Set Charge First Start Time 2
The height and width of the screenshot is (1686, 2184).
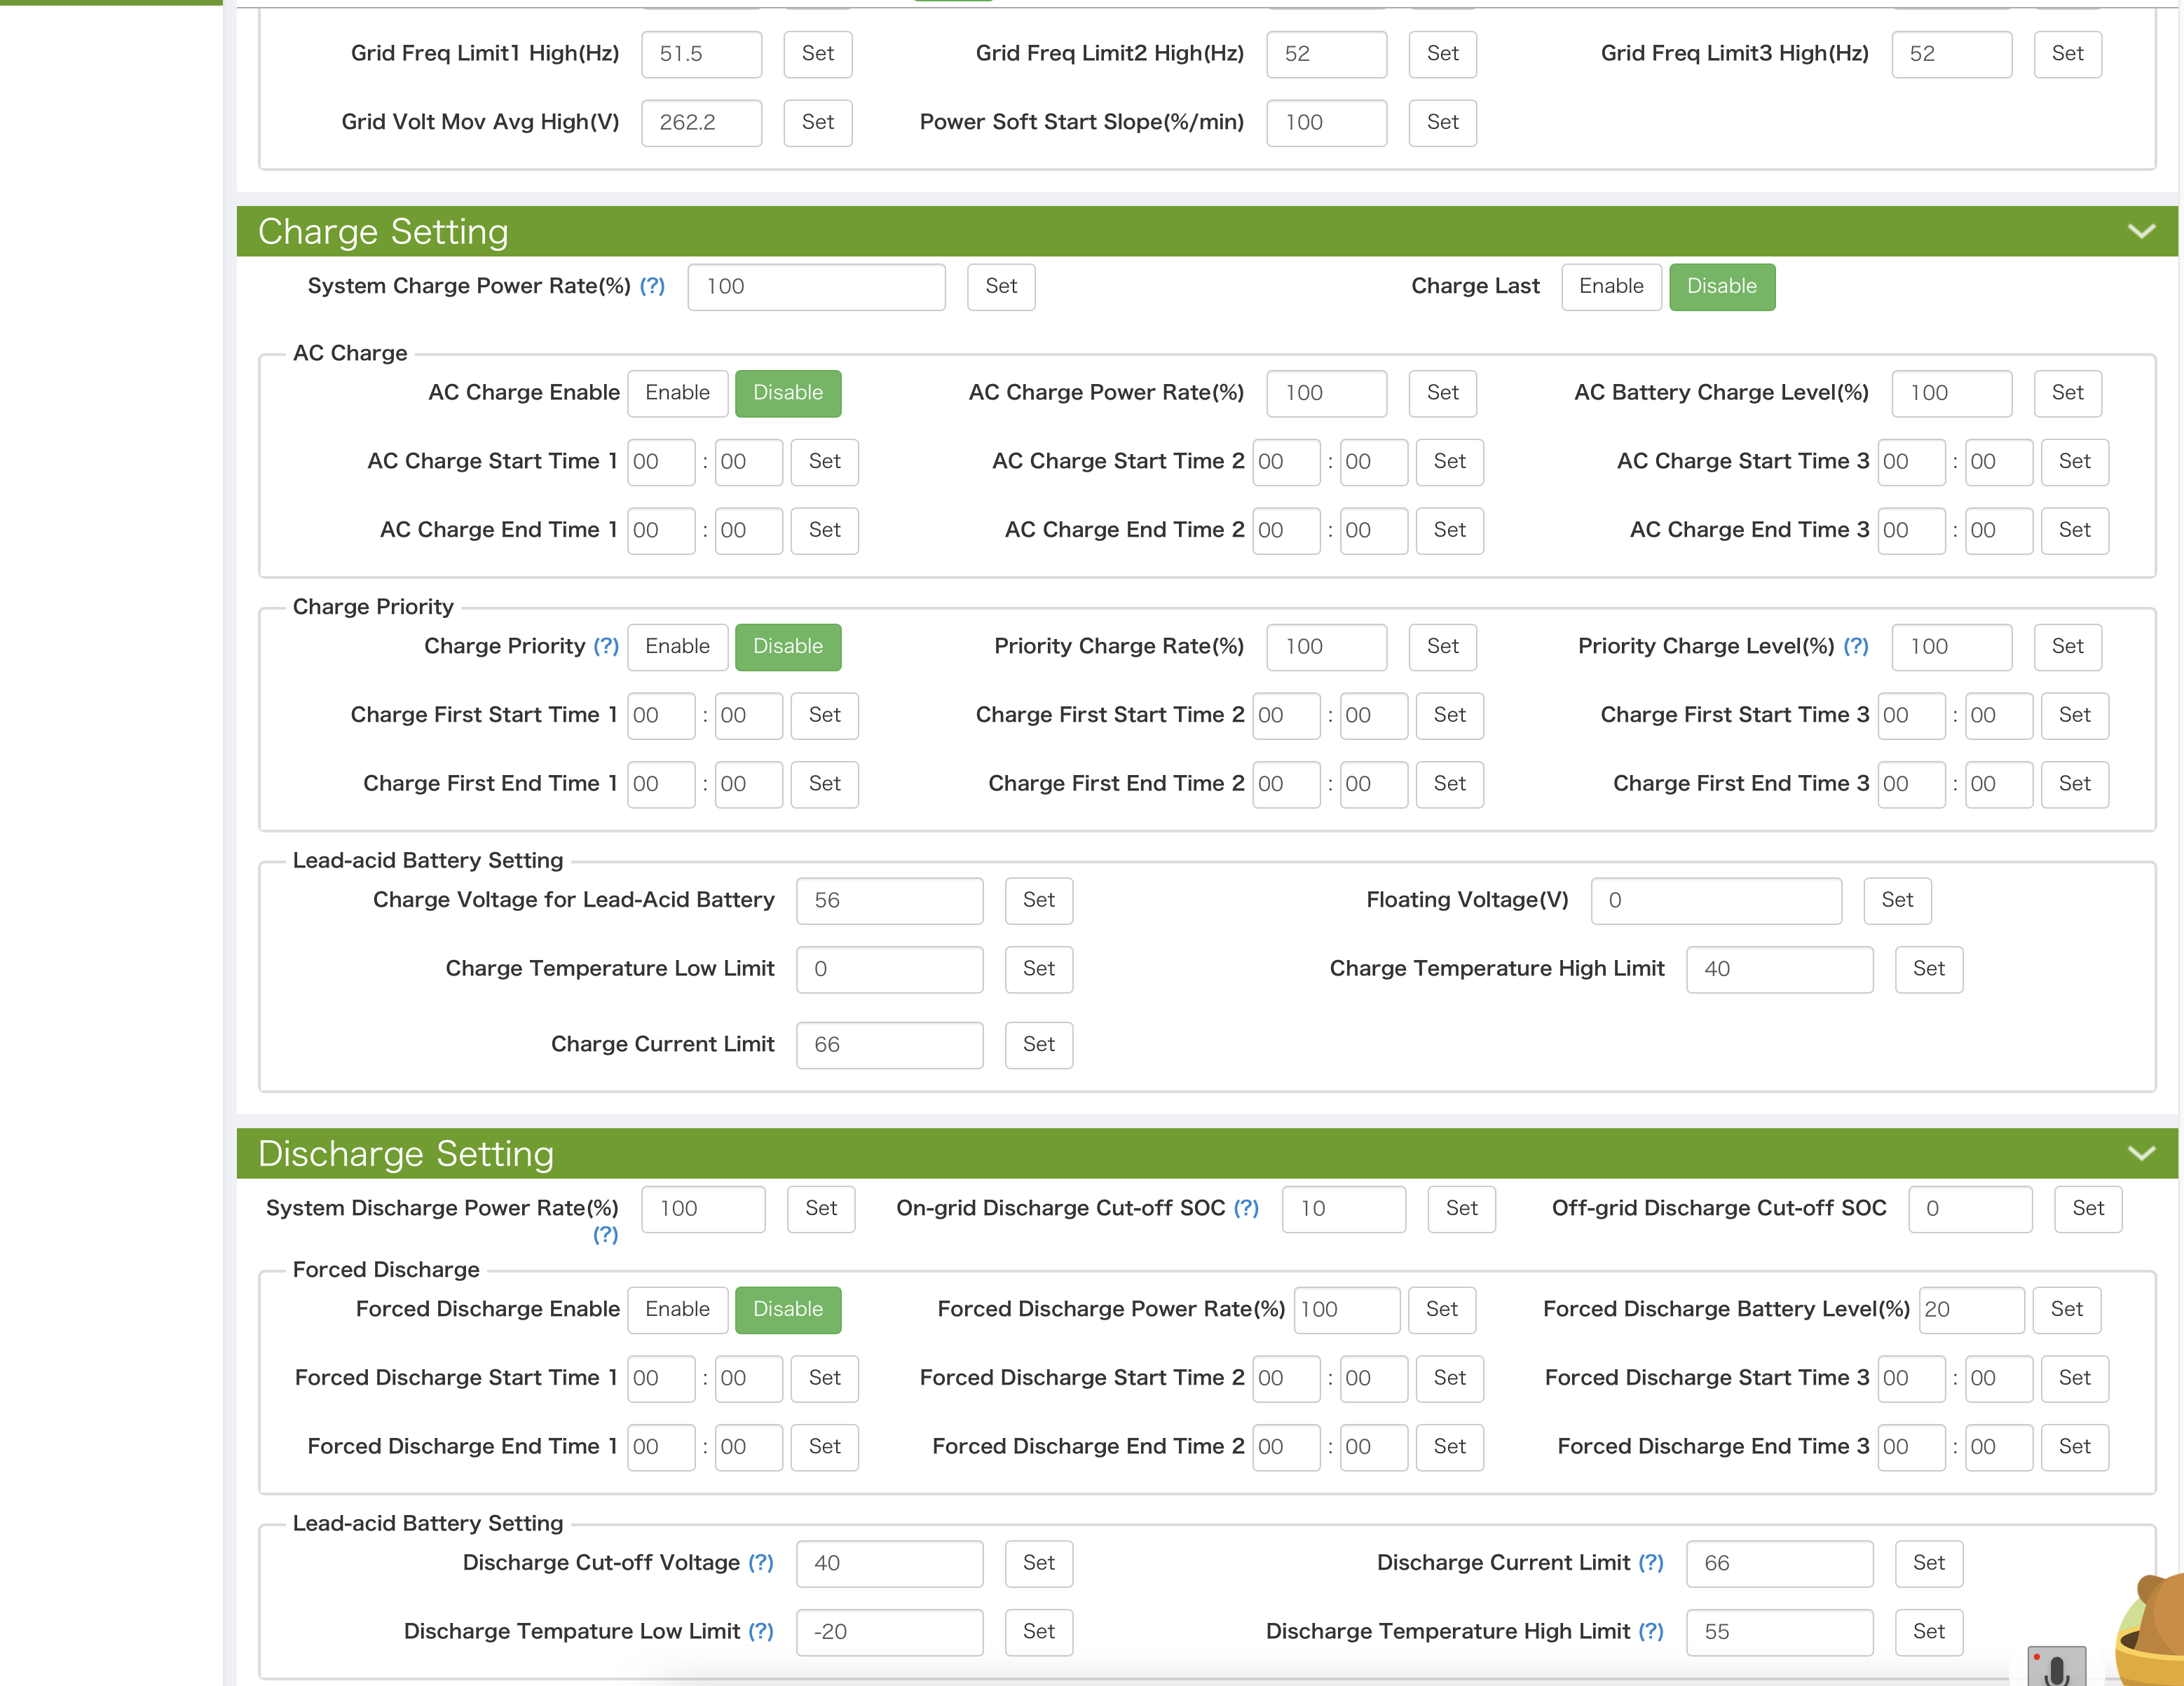[x=1450, y=716]
